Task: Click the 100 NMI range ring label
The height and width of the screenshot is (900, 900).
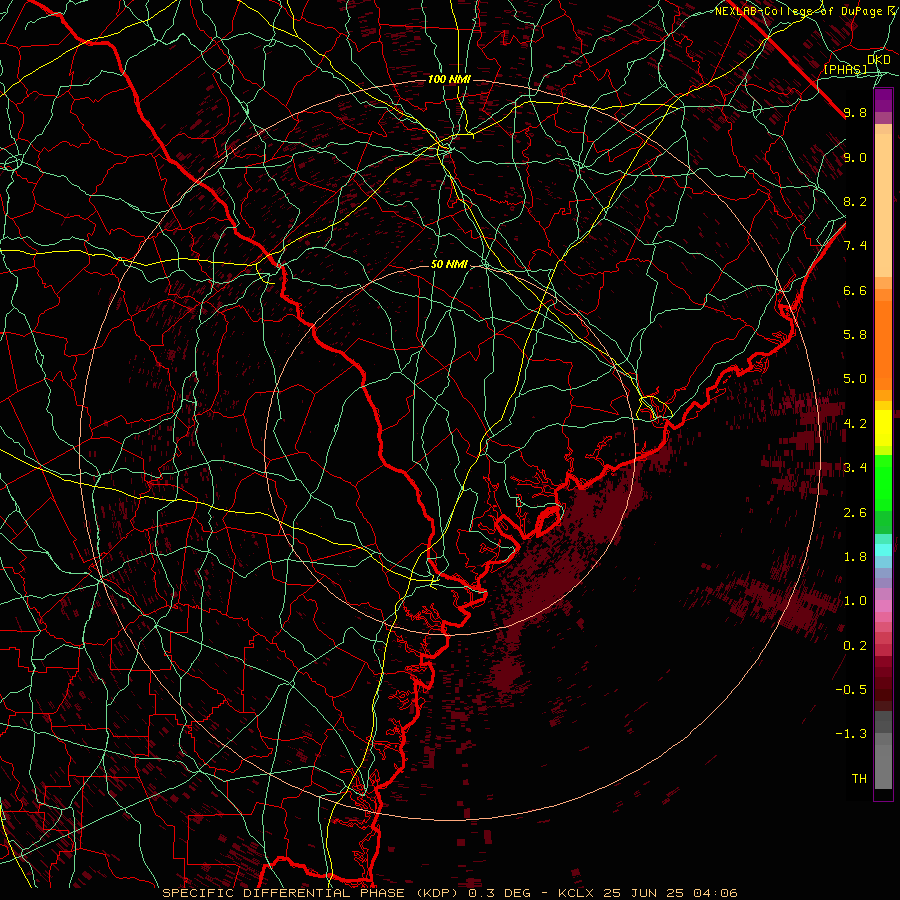Action: [449, 79]
